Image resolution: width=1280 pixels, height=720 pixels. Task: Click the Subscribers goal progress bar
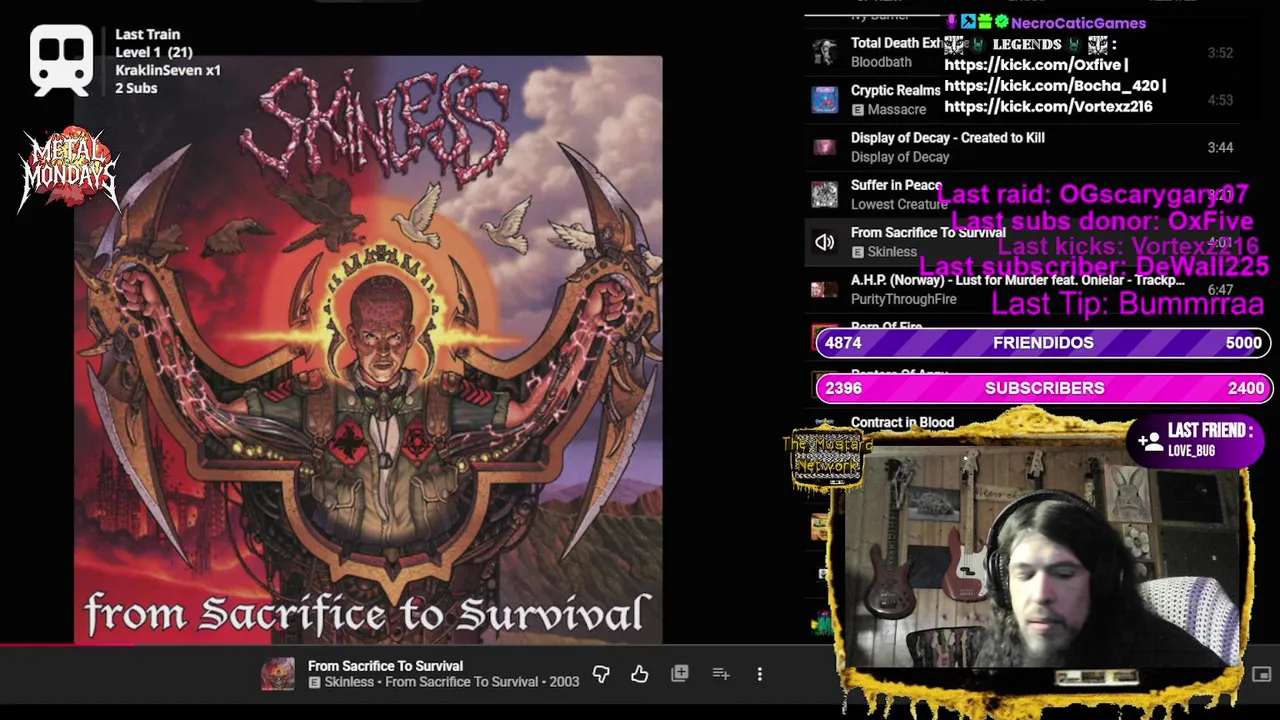1043,388
